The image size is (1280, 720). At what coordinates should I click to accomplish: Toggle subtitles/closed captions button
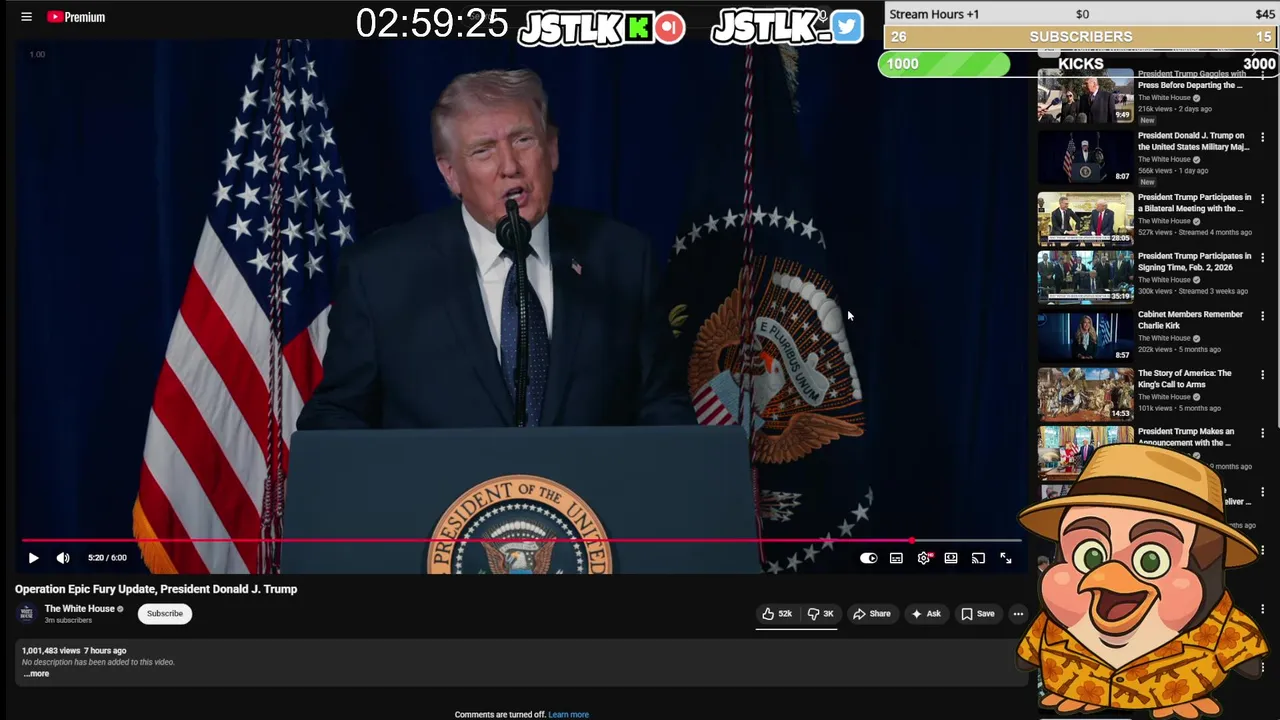tap(896, 558)
